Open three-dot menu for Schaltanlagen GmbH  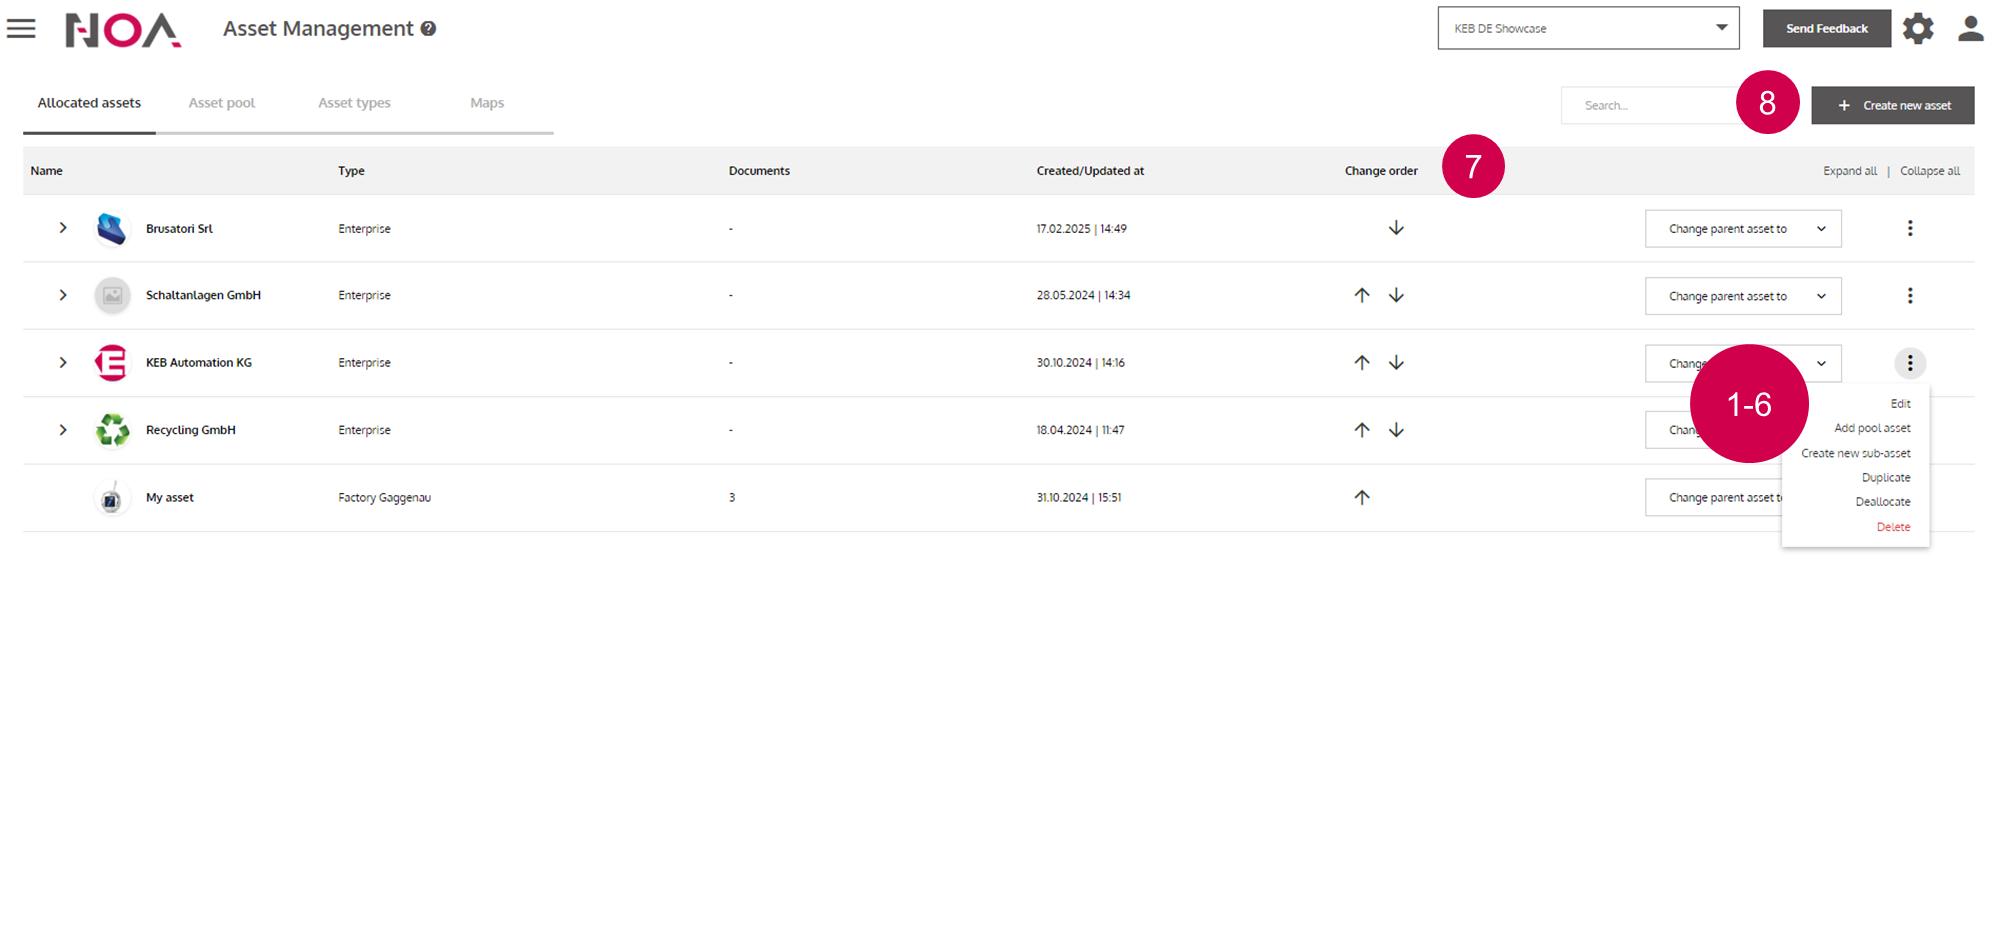tap(1909, 296)
